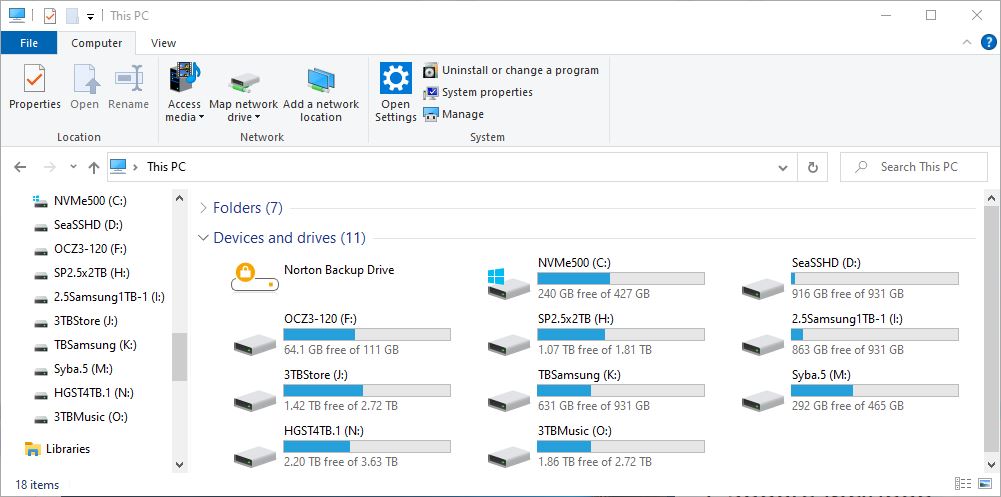Click the Access media icon

pyautogui.click(x=184, y=78)
